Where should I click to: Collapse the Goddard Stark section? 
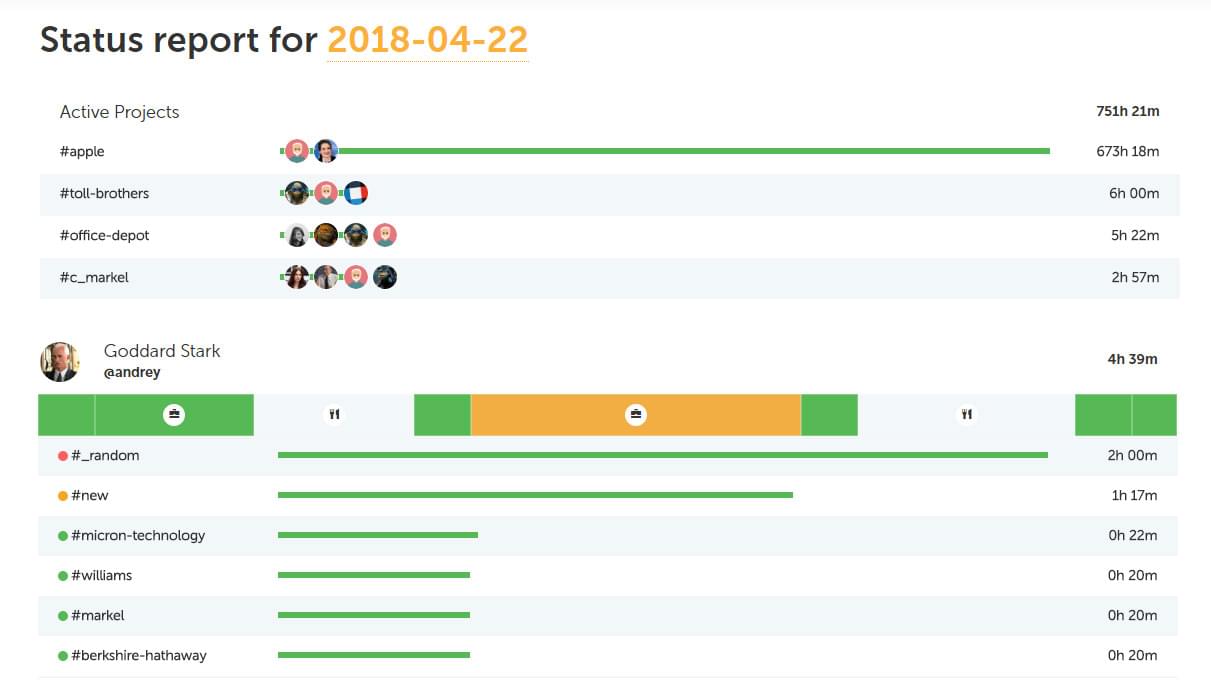pyautogui.click(x=162, y=351)
